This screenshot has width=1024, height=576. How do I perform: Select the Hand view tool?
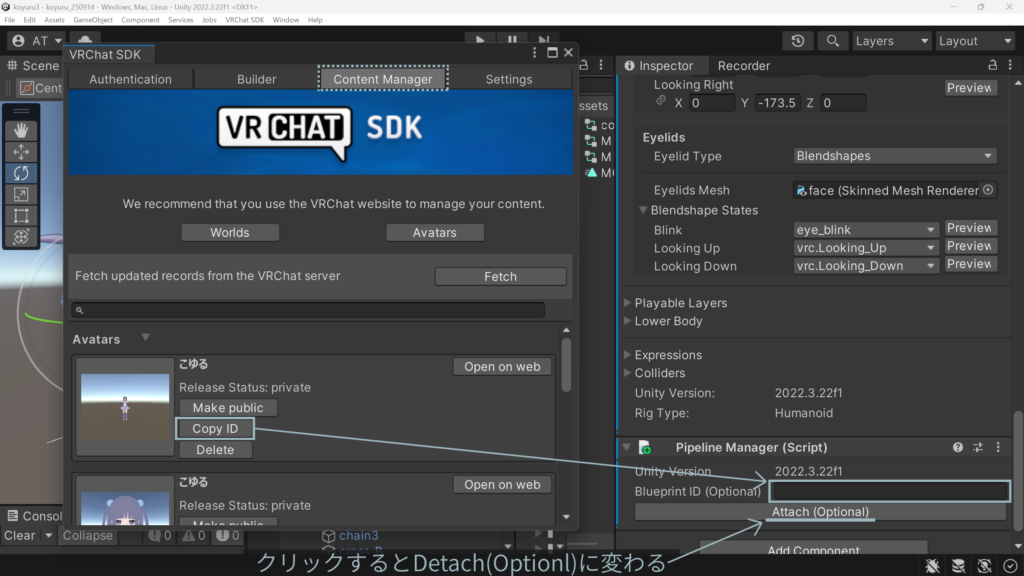pyautogui.click(x=21, y=130)
